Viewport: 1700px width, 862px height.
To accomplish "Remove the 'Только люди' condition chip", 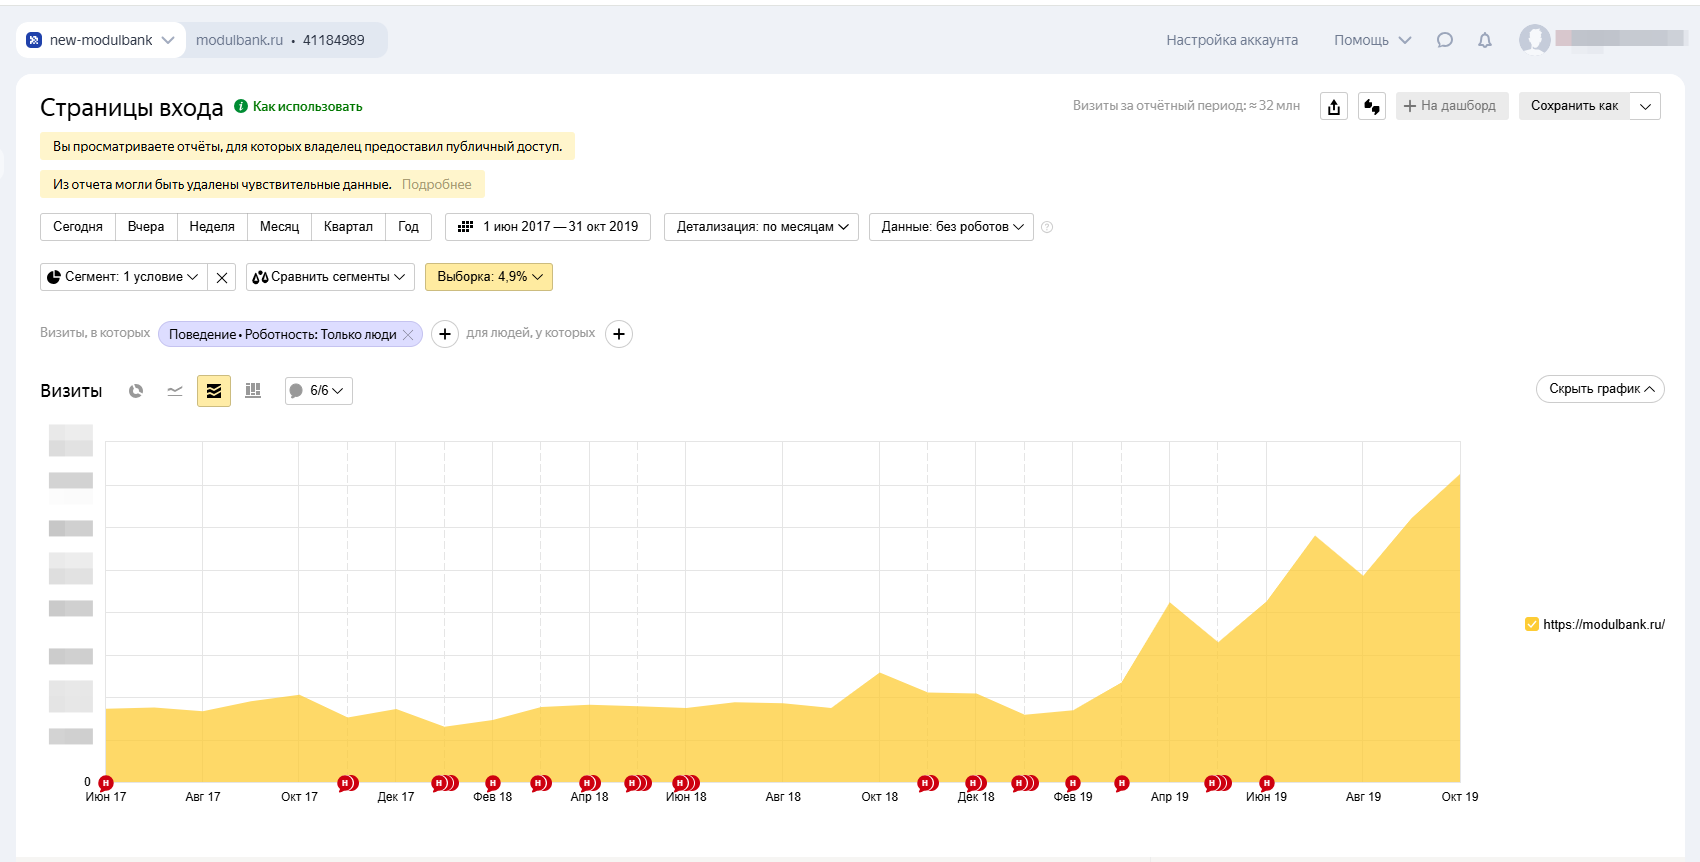I will tap(408, 335).
